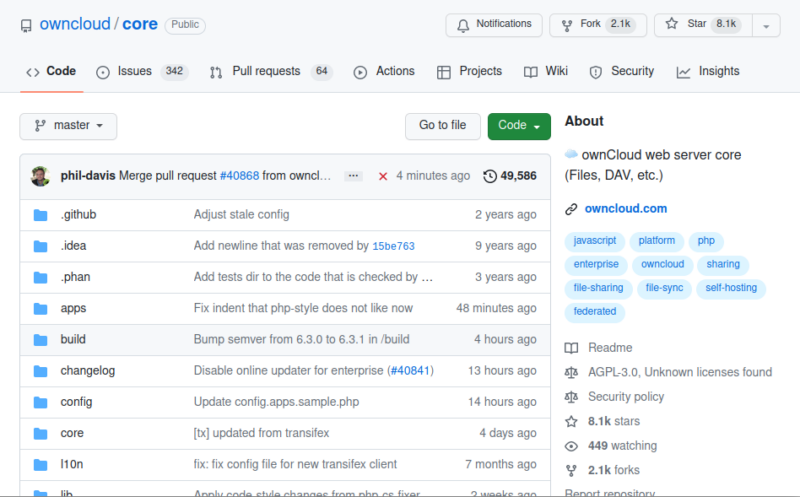
Task: Click the changelog folder icon
Action: (x=40, y=371)
